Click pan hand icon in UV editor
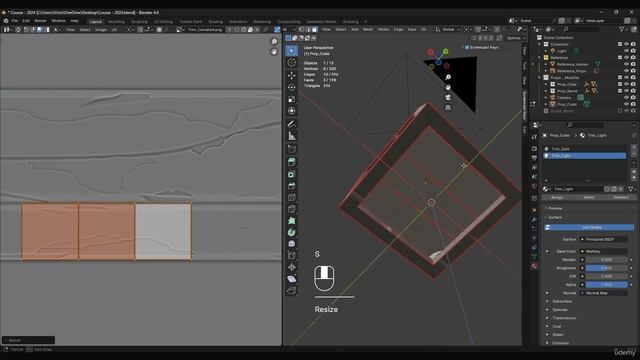This screenshot has width=640, height=360. (274, 52)
